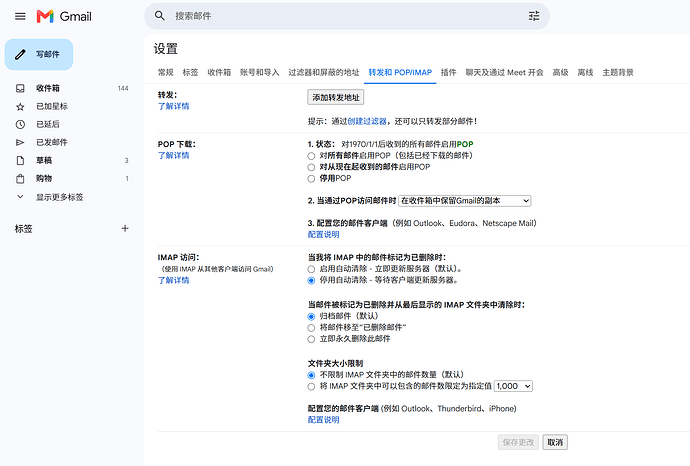
Task: Switch to 过滤器和屏蔽的地址 tab
Action: pyautogui.click(x=324, y=72)
